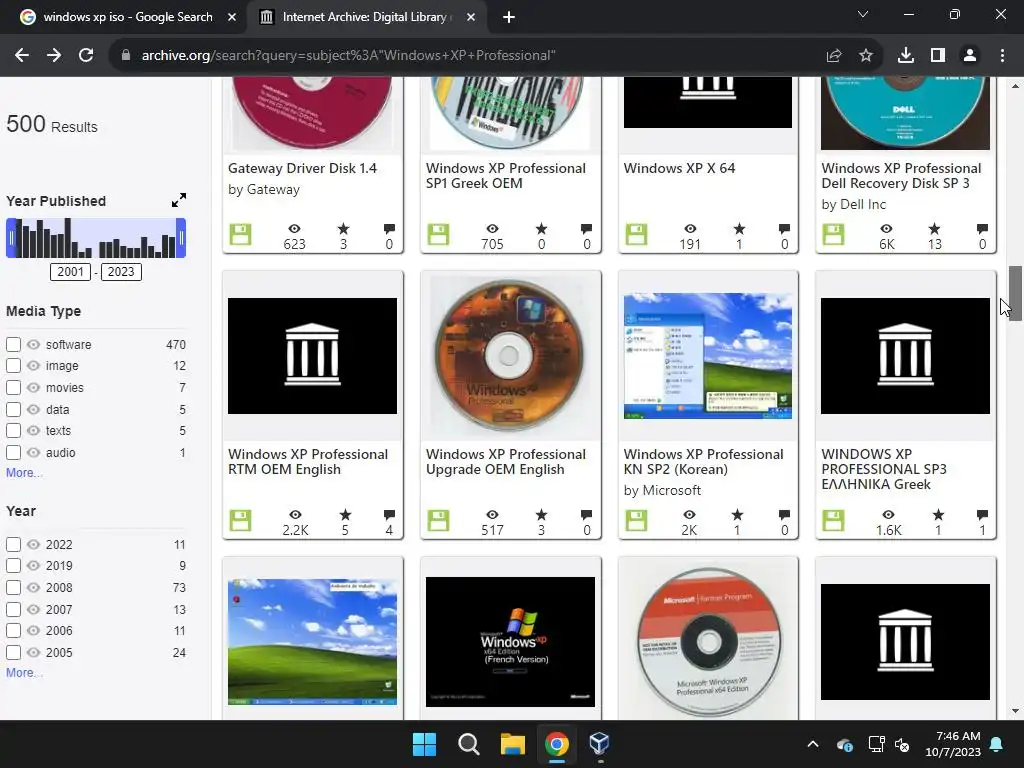Open Gateway Driver Disk 1.4 item
This screenshot has width=1024, height=768.
coord(302,168)
